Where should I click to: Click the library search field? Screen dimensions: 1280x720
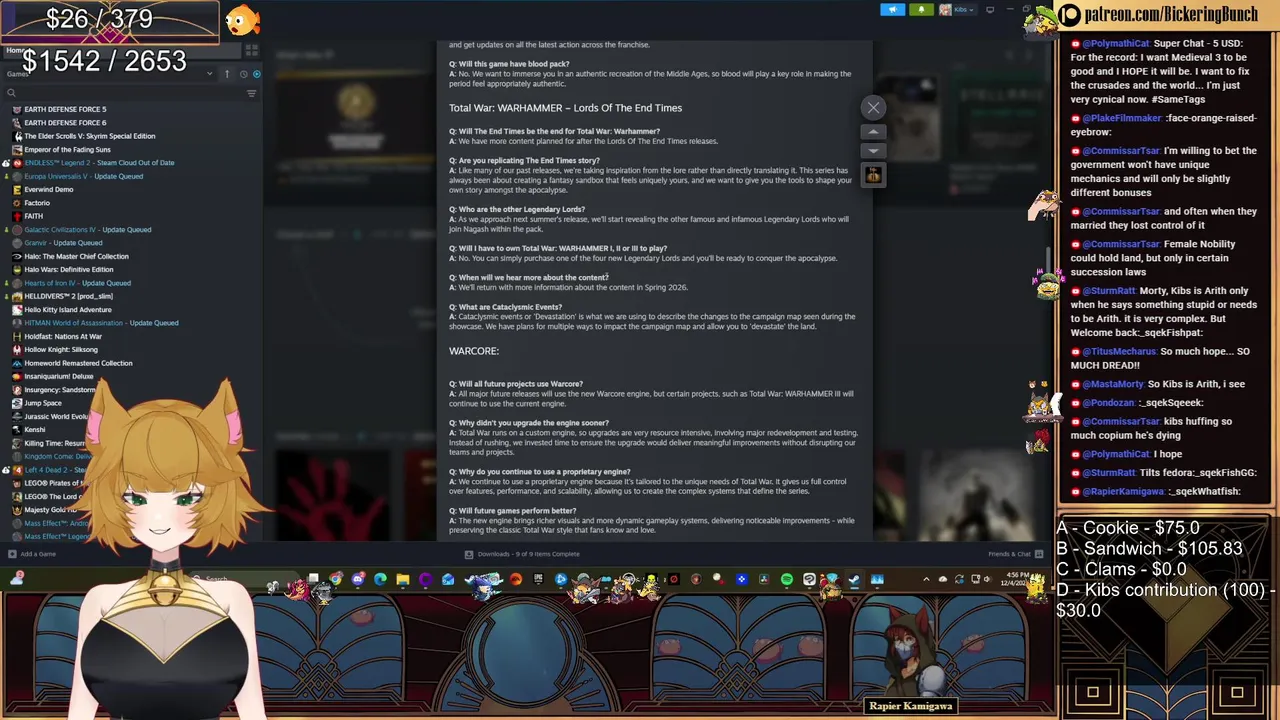pos(125,93)
